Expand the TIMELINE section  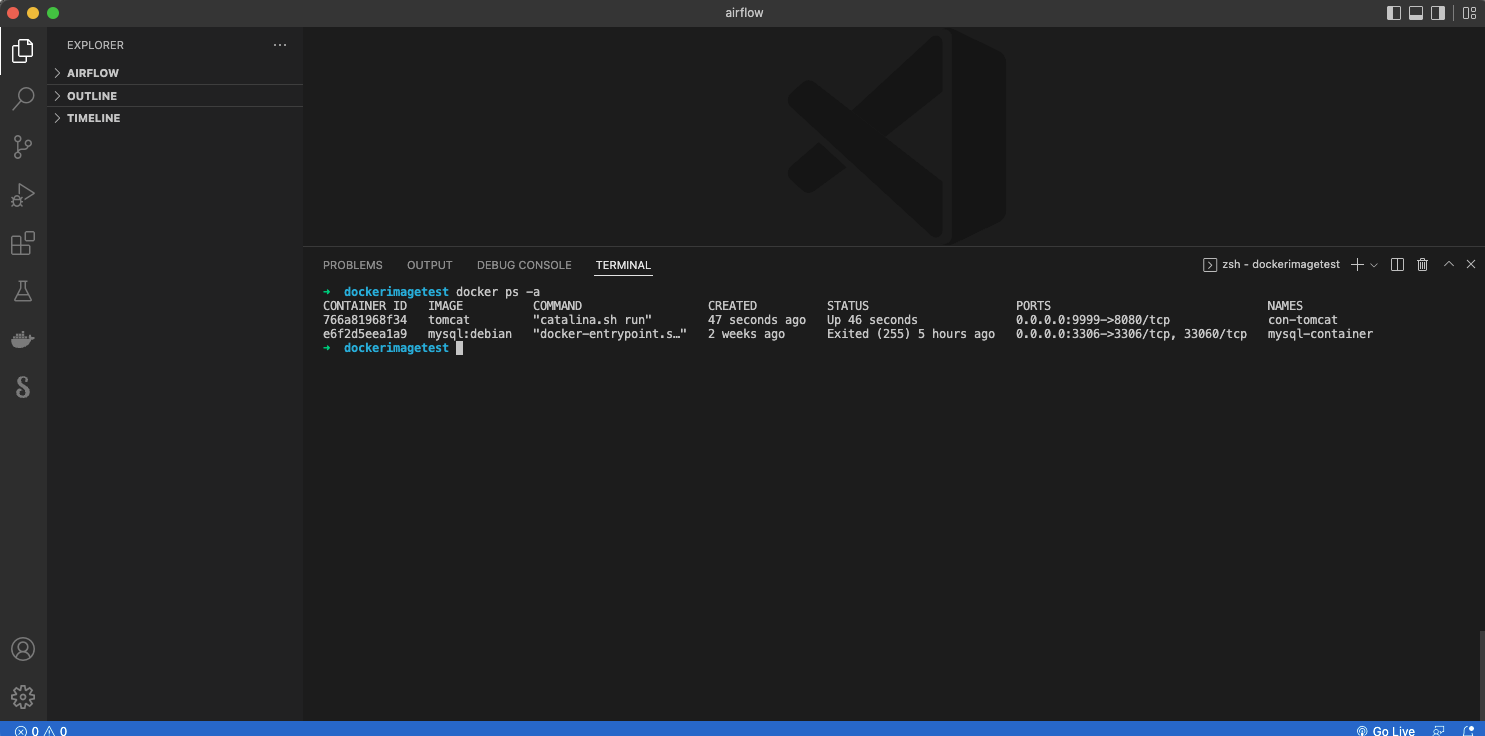click(x=175, y=118)
